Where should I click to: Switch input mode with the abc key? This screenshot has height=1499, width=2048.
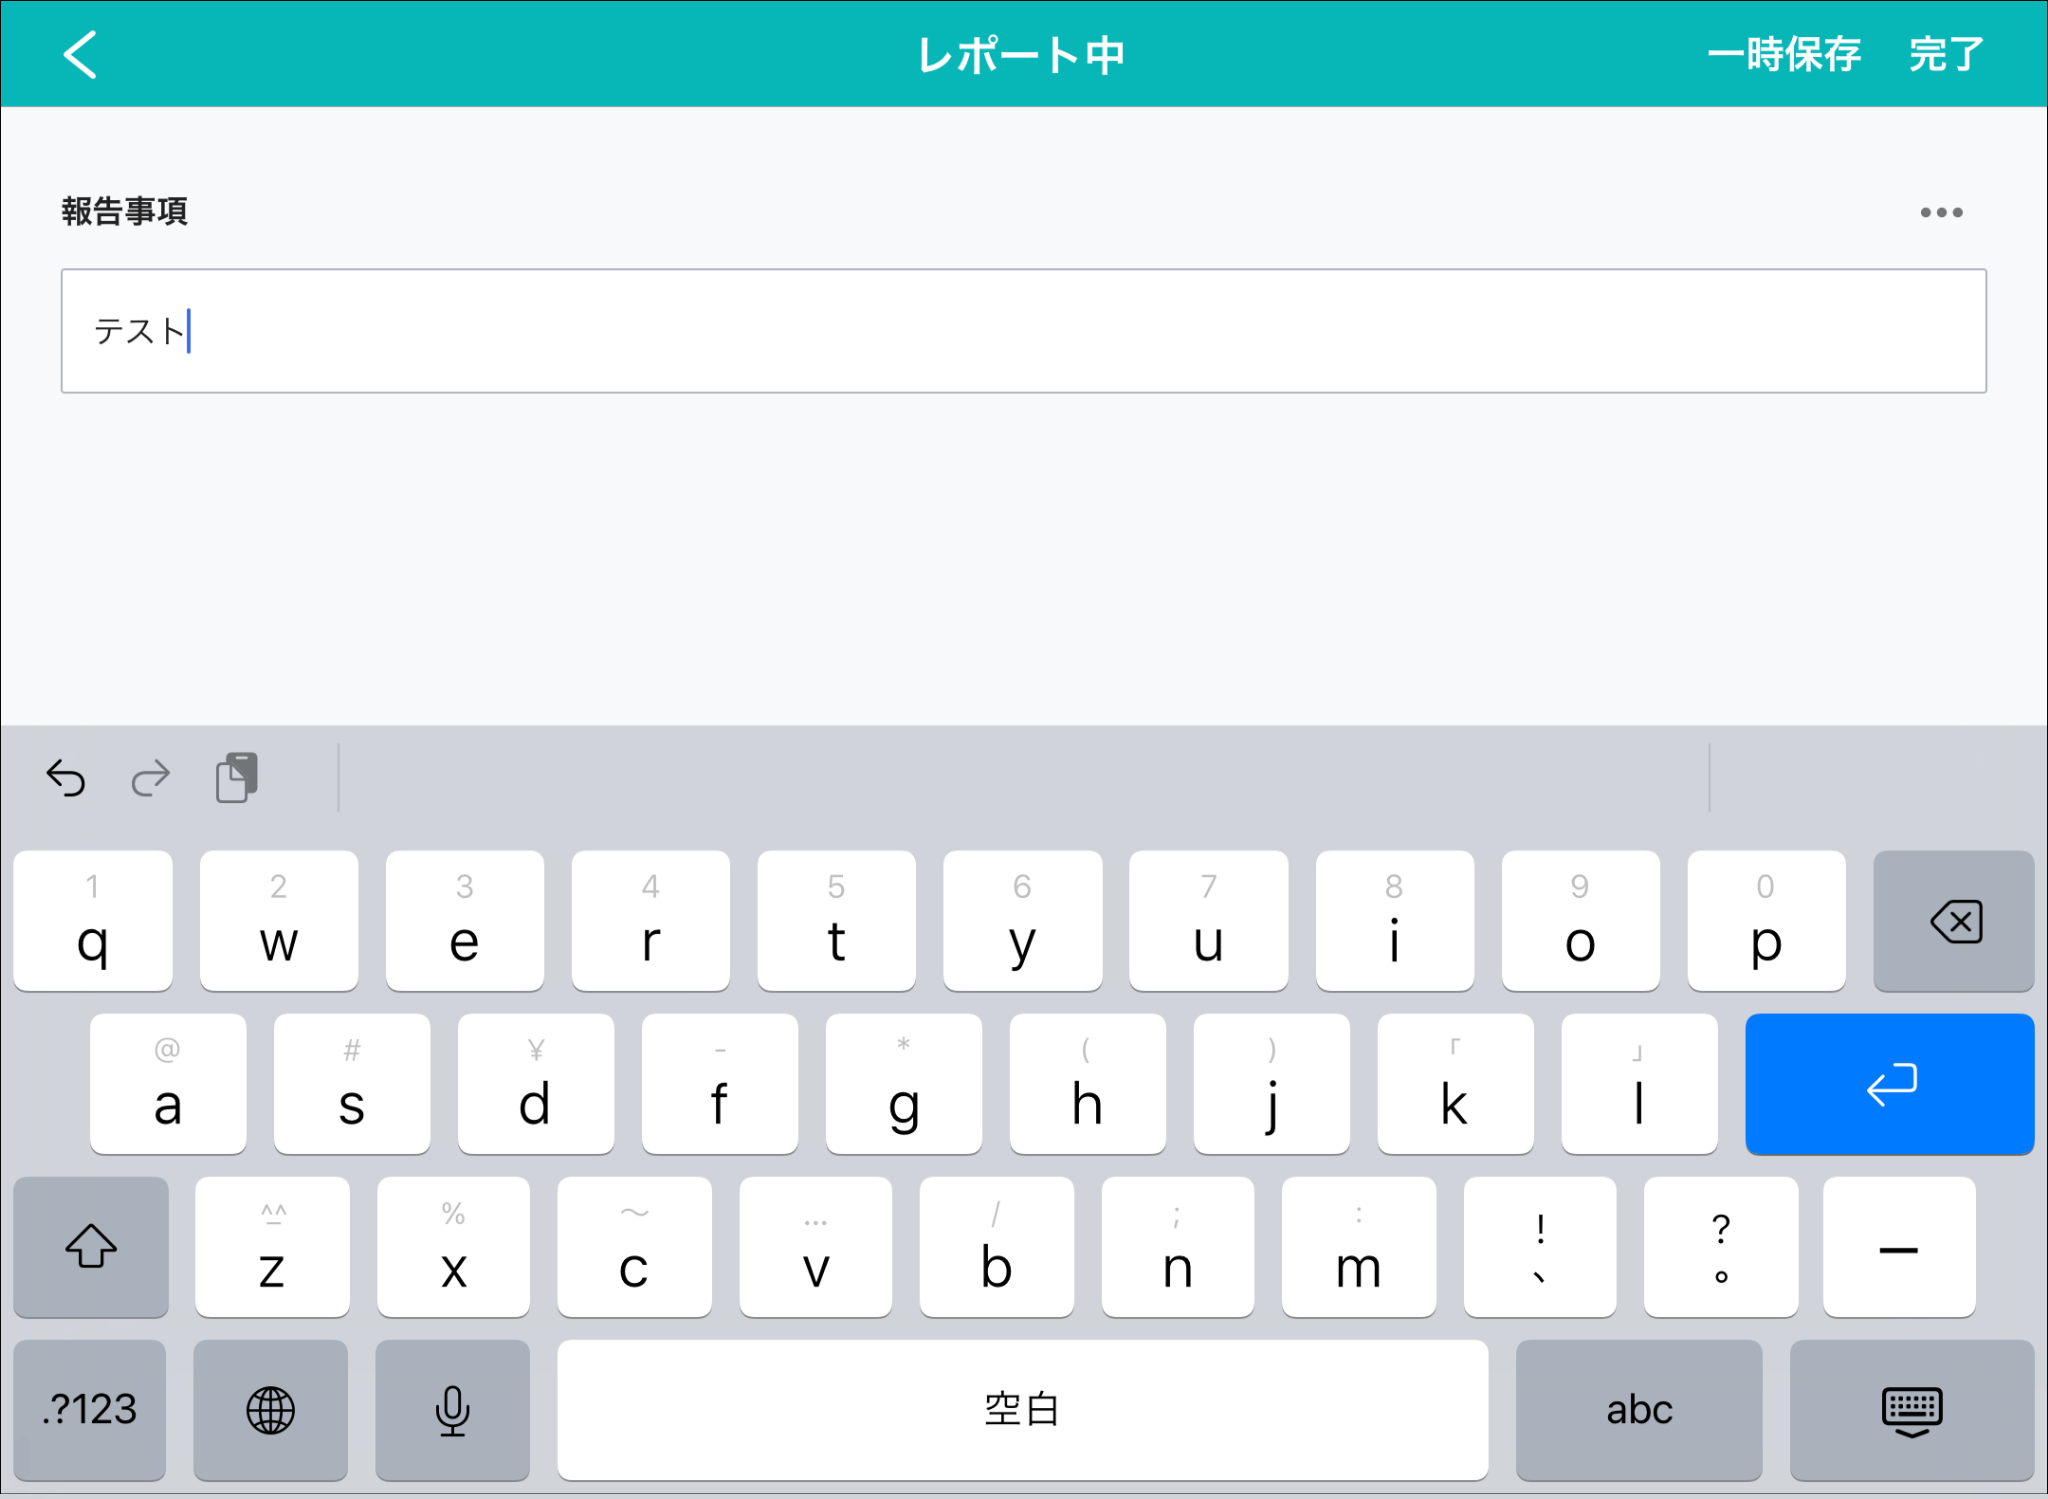1638,1410
